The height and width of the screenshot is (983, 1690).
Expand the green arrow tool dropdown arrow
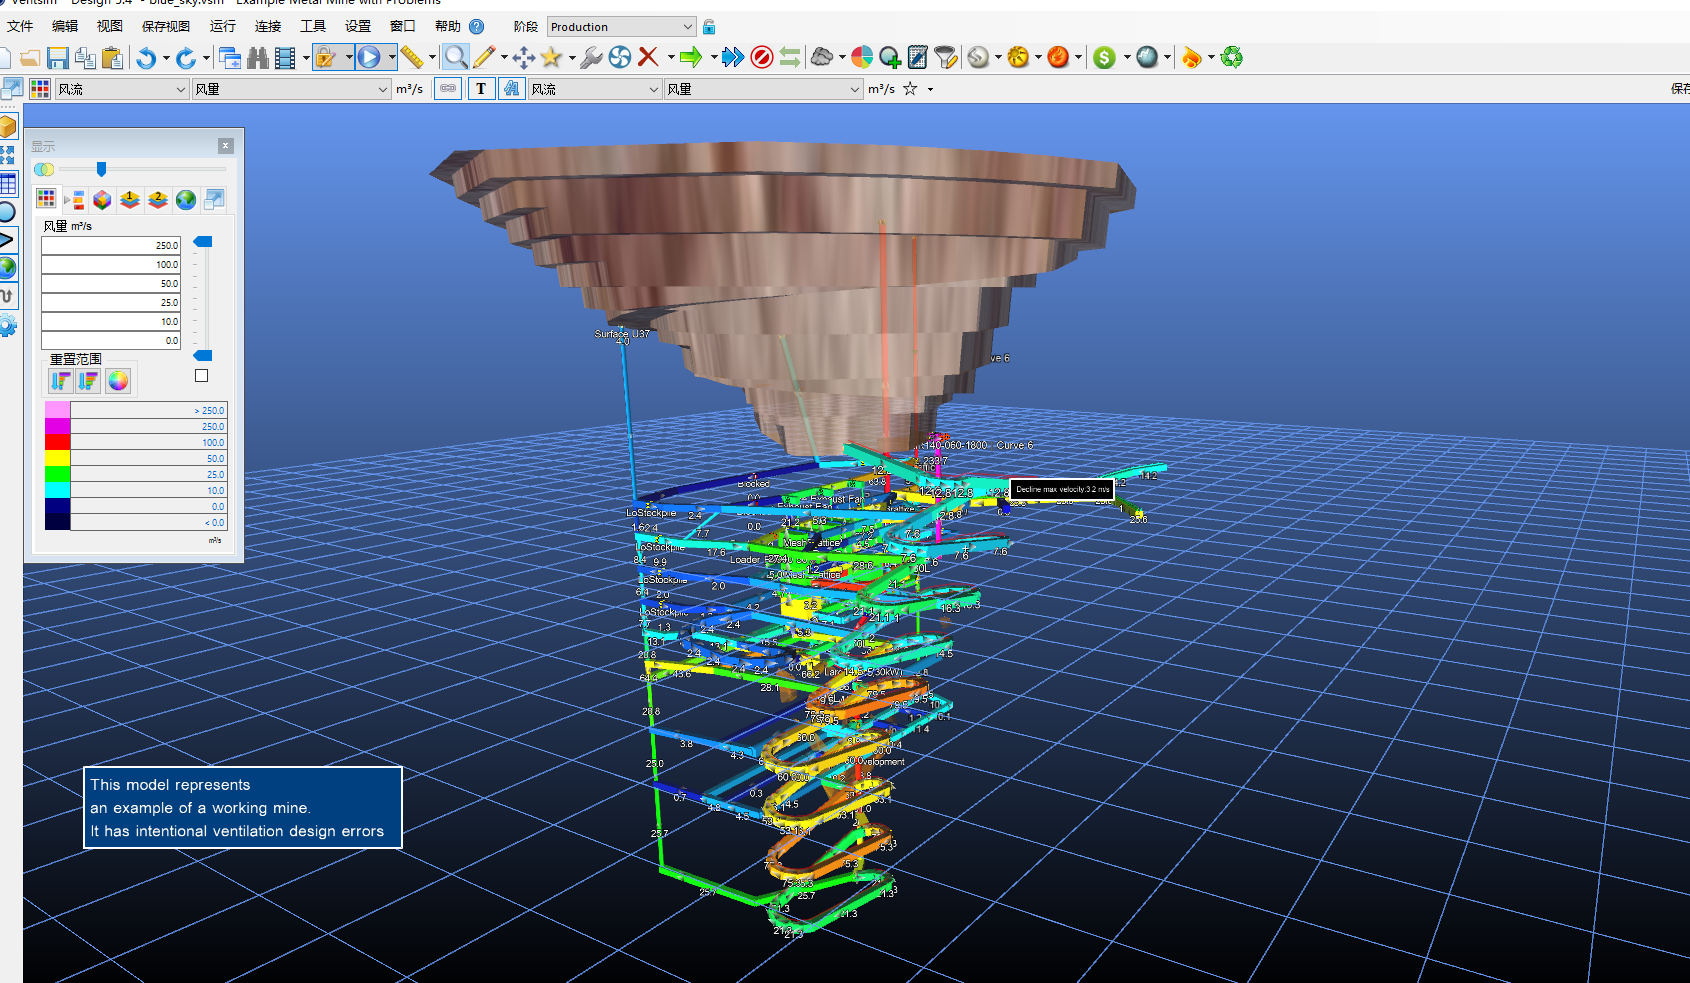pyautogui.click(x=713, y=58)
